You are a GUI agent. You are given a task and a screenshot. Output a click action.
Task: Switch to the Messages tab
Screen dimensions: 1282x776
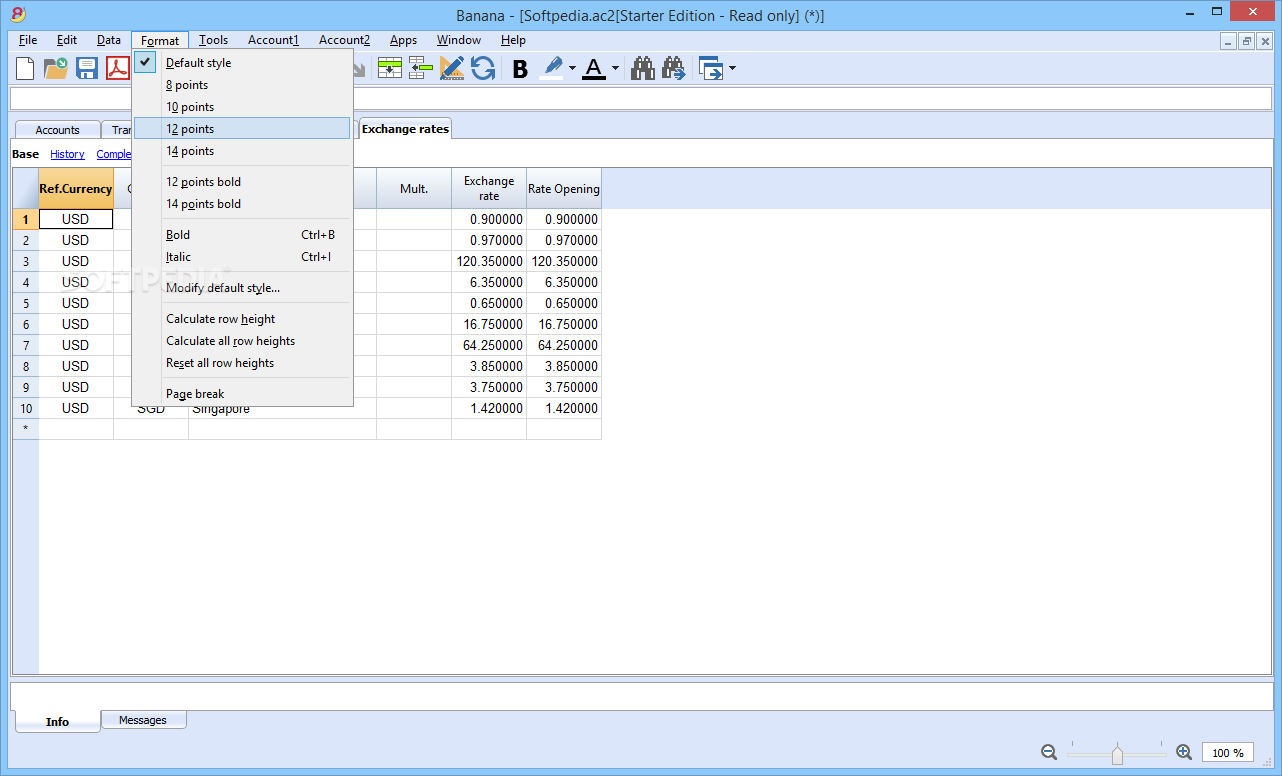(143, 720)
